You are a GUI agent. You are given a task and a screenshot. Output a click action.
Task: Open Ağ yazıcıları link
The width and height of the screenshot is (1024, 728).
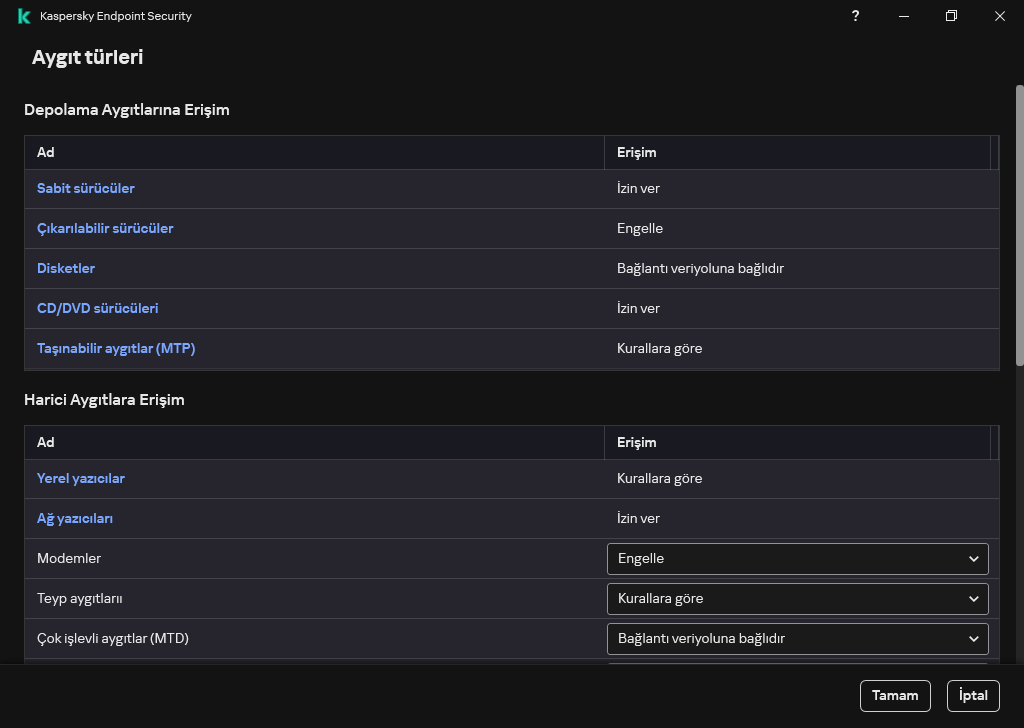coord(75,518)
